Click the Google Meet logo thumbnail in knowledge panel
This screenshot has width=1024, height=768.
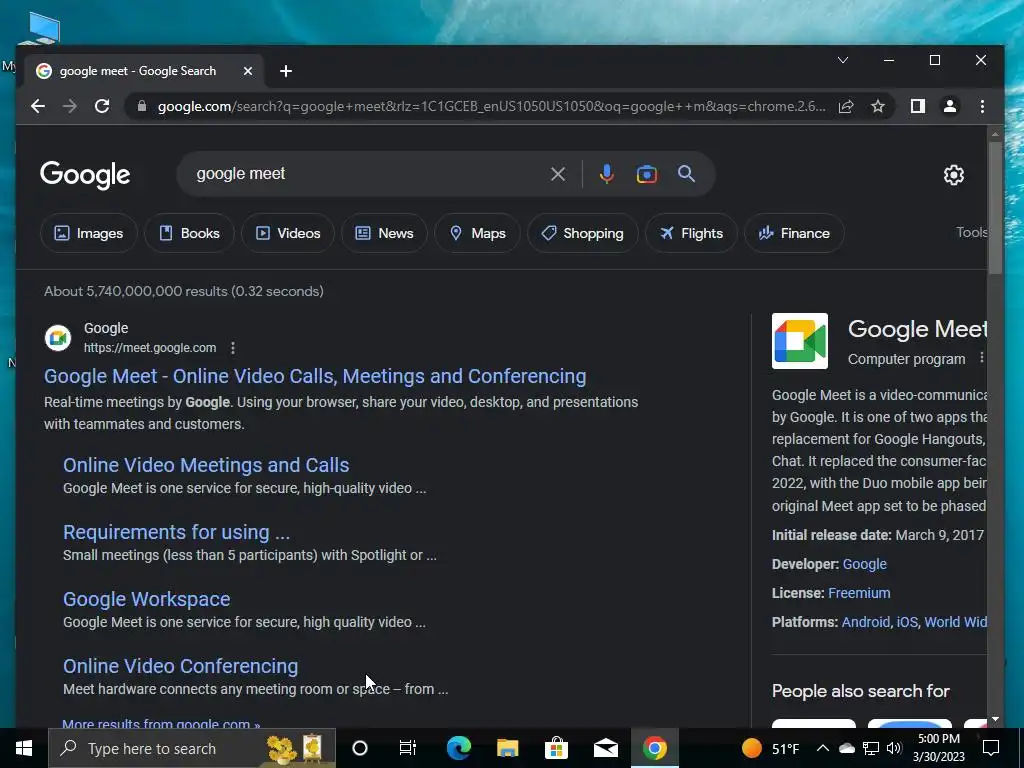800,341
